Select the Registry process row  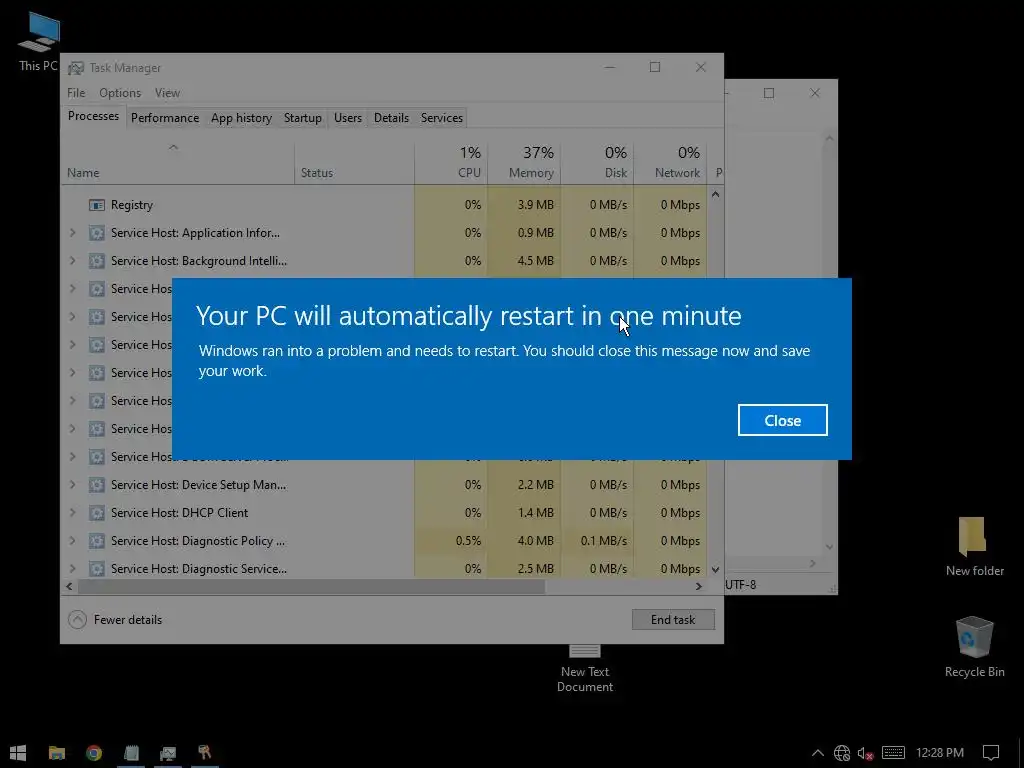pyautogui.click(x=384, y=205)
